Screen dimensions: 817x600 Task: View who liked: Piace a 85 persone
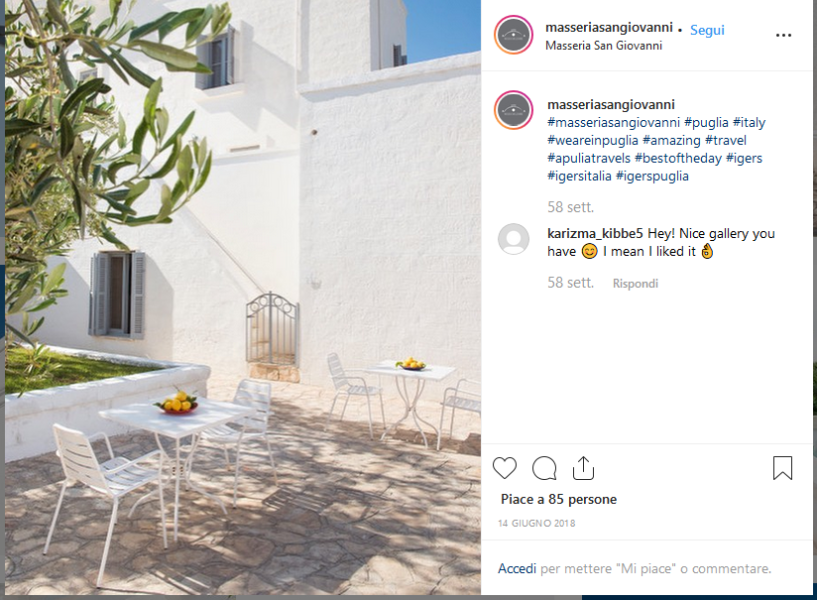tap(559, 499)
